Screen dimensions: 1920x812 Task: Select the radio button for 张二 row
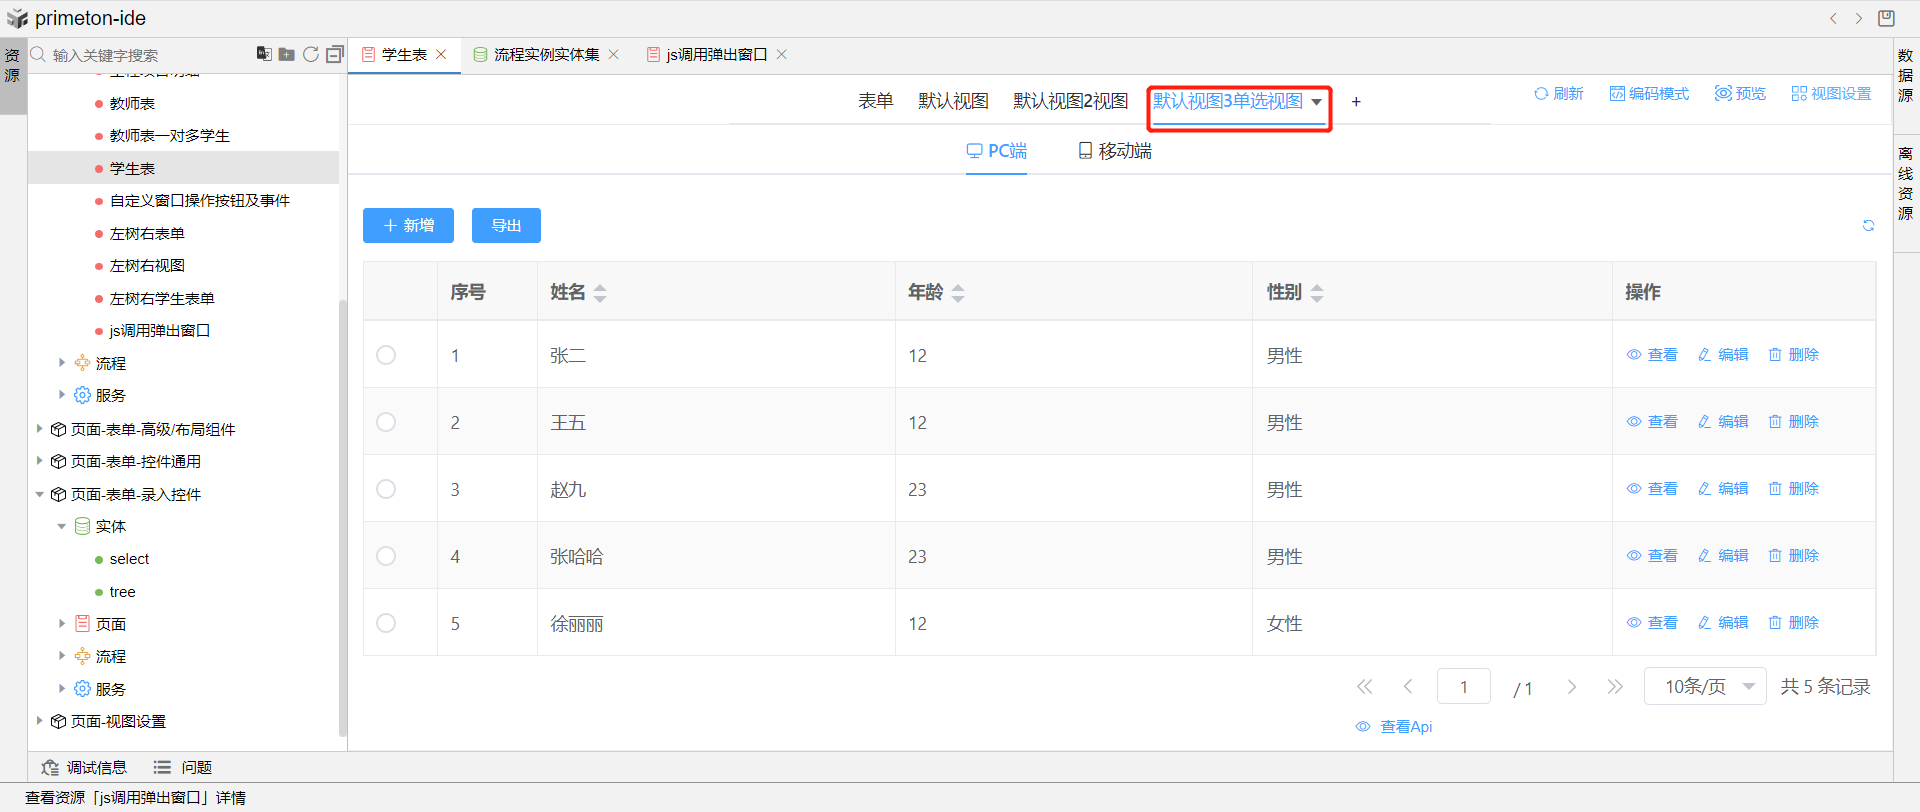click(386, 355)
